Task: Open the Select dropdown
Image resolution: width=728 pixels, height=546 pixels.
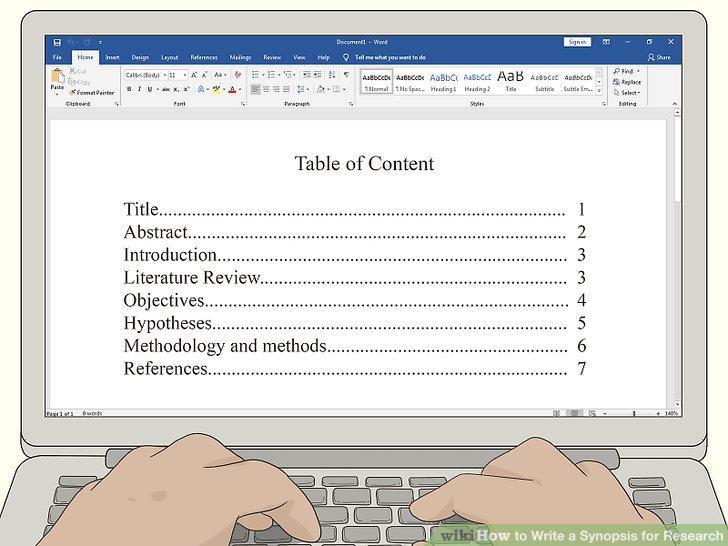Action: coord(627,92)
